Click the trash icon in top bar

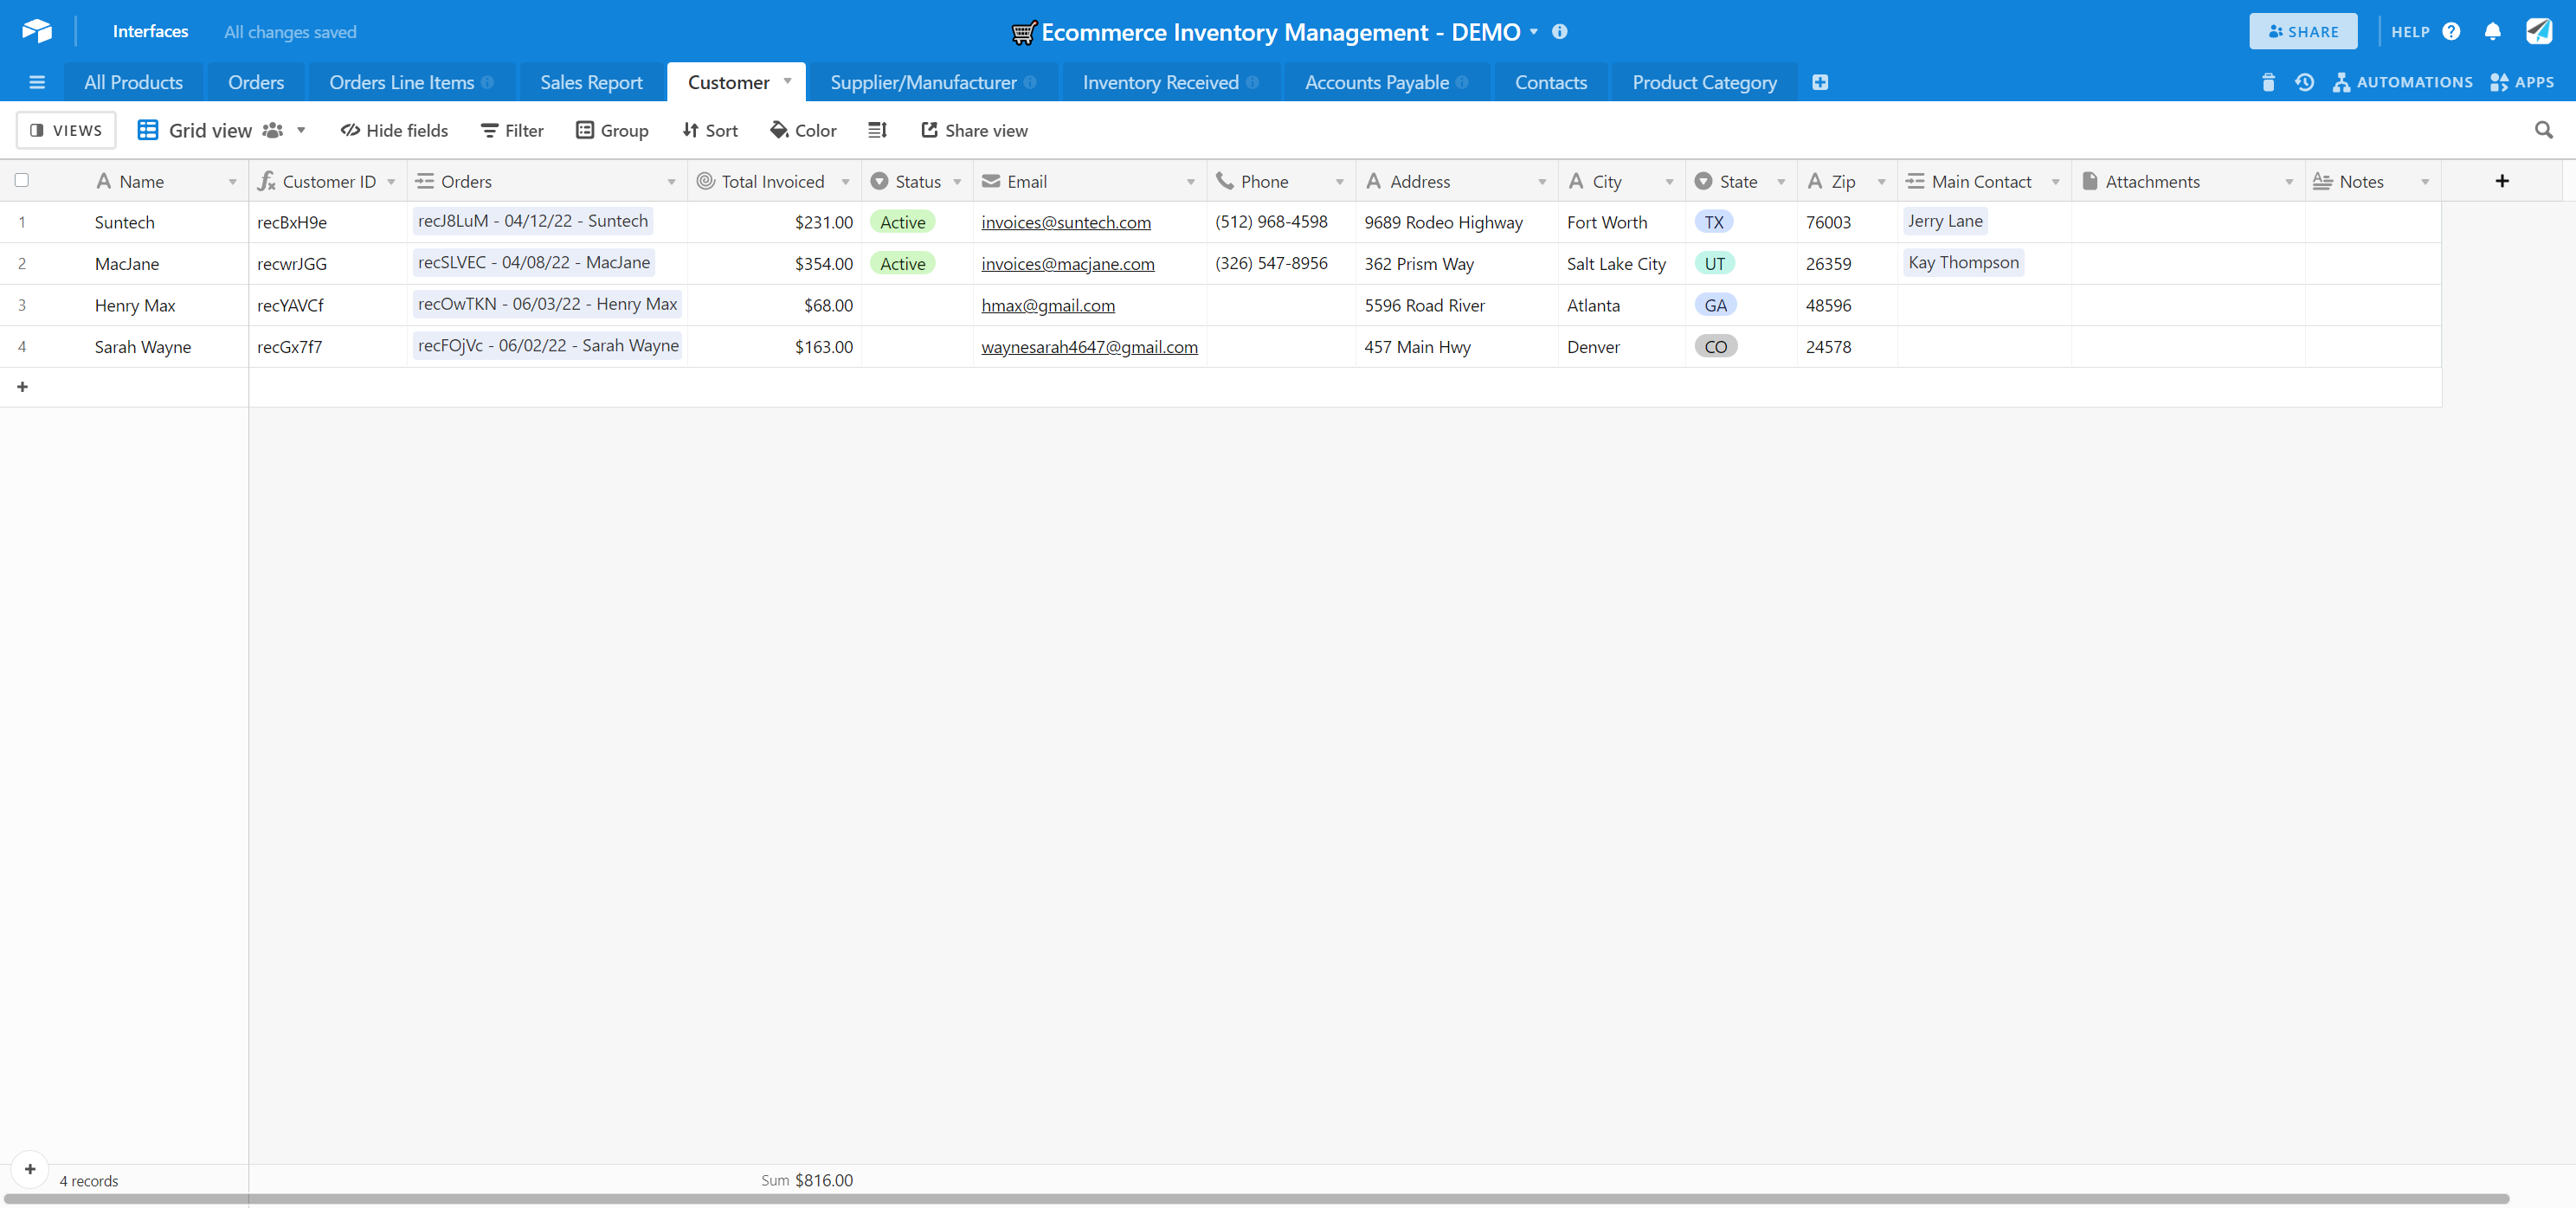click(x=2268, y=82)
